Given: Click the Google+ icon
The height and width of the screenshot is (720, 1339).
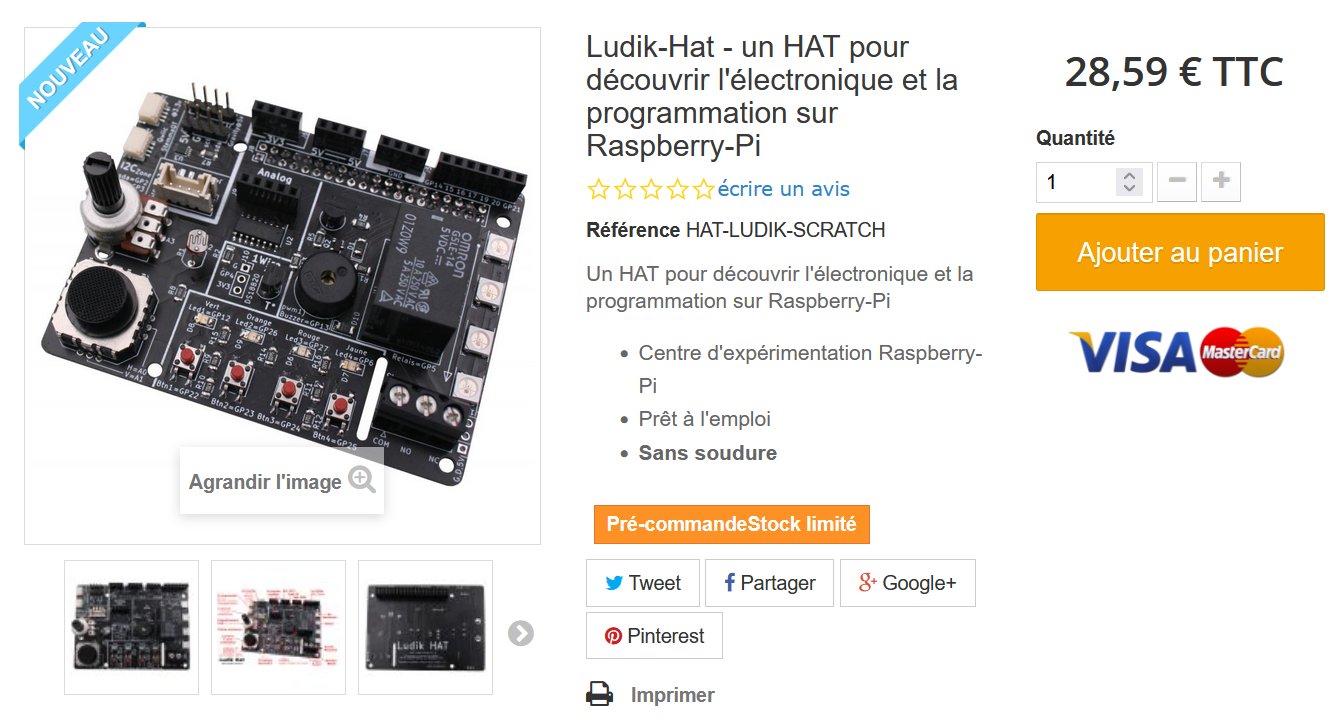Looking at the screenshot, I should [868, 583].
